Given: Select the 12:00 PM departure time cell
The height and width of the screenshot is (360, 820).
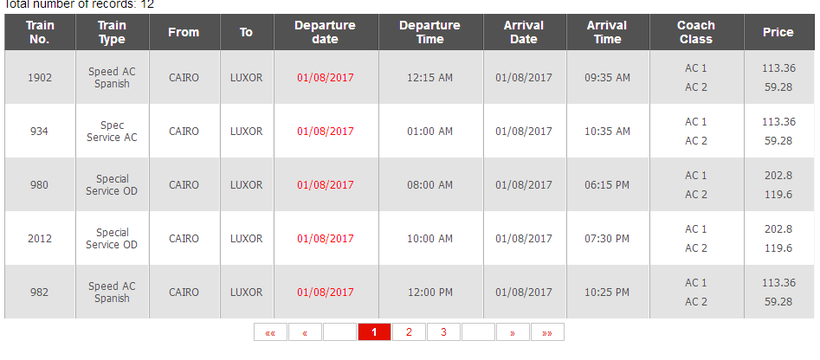Looking at the screenshot, I should pos(430,292).
